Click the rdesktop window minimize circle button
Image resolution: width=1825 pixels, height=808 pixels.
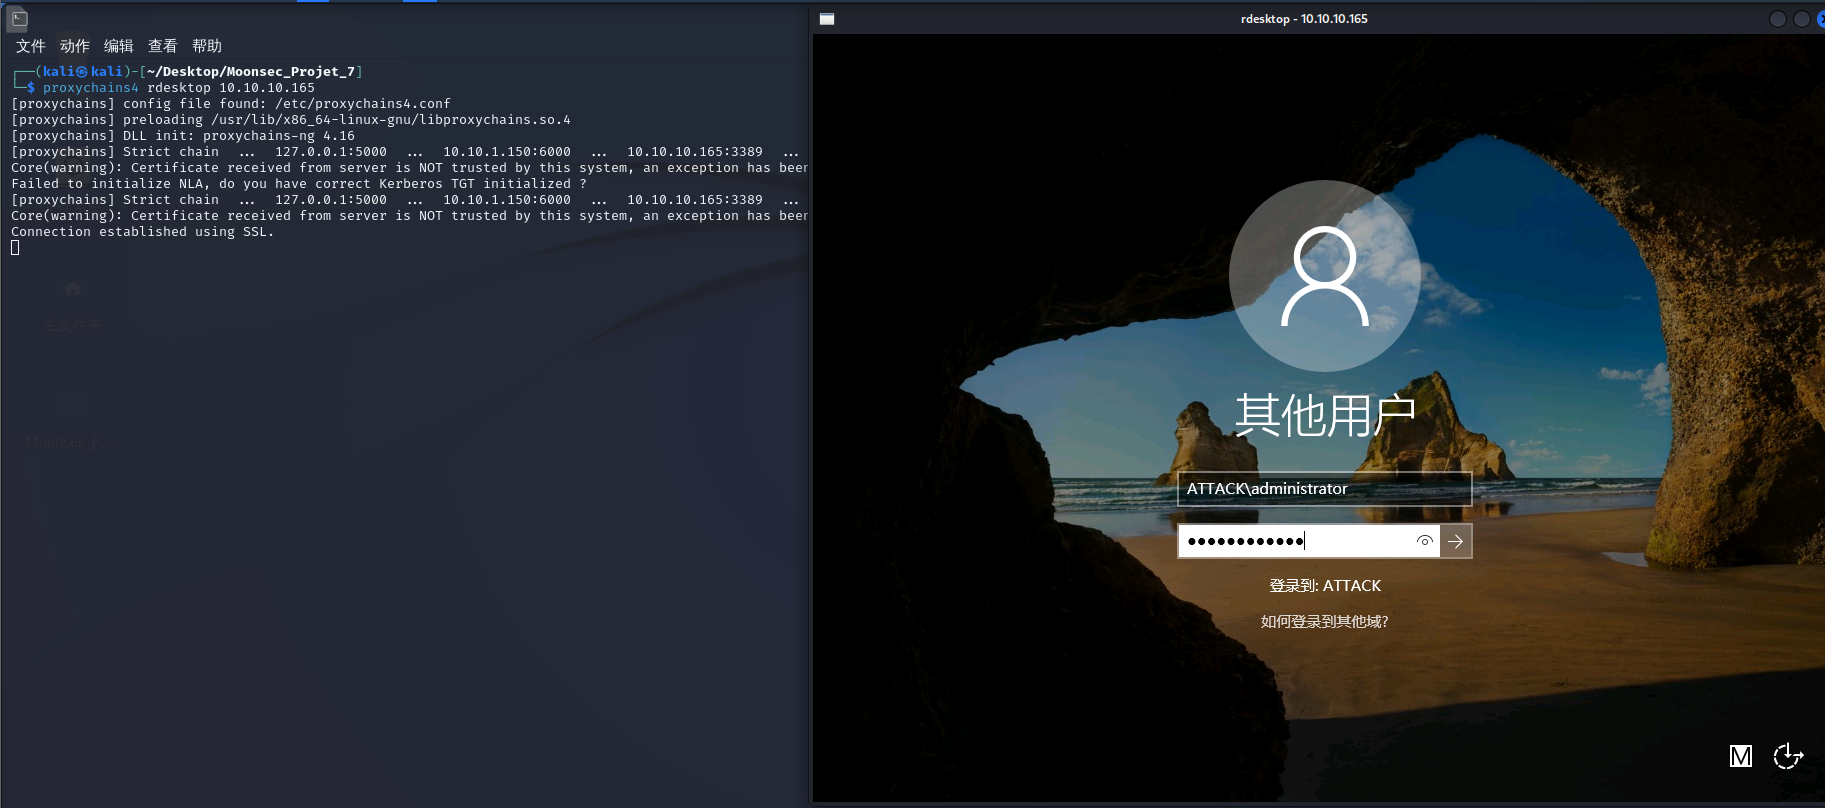(x=1777, y=19)
